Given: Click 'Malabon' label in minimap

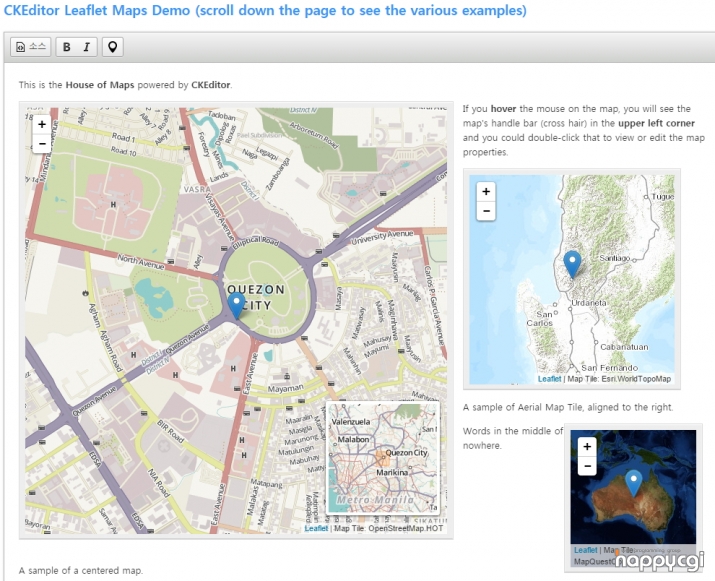Looking at the screenshot, I should 353,439.
